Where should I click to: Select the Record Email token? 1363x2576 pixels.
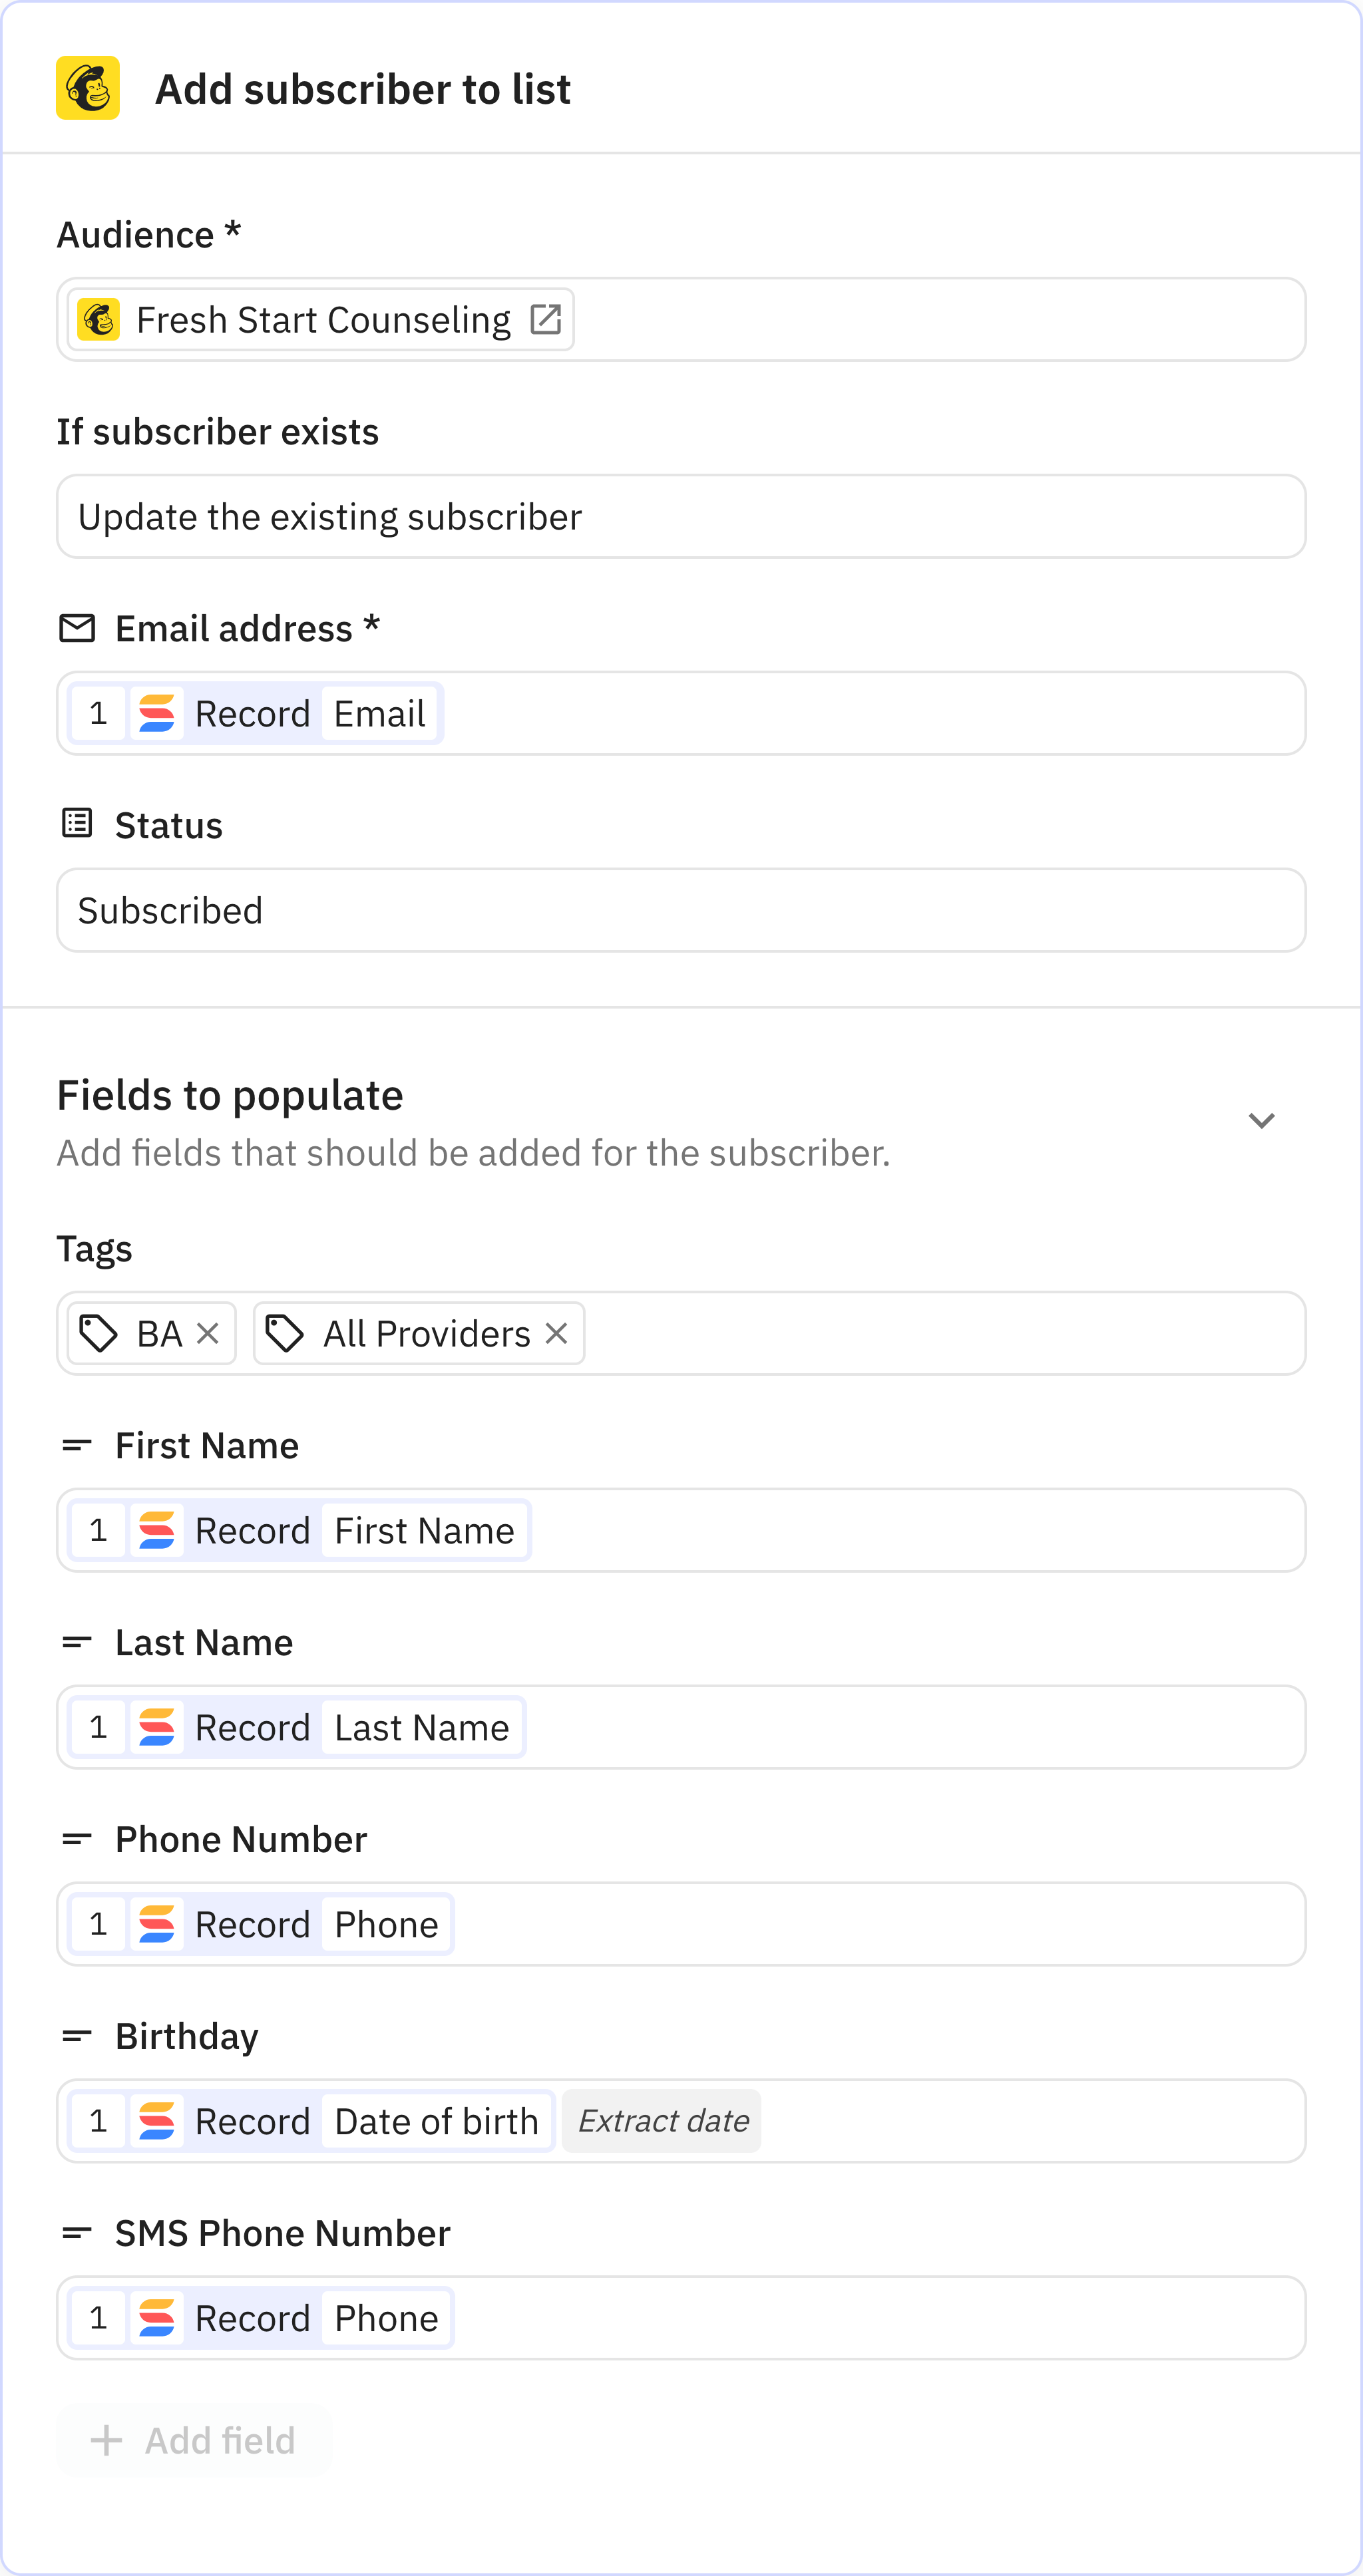[x=256, y=714]
